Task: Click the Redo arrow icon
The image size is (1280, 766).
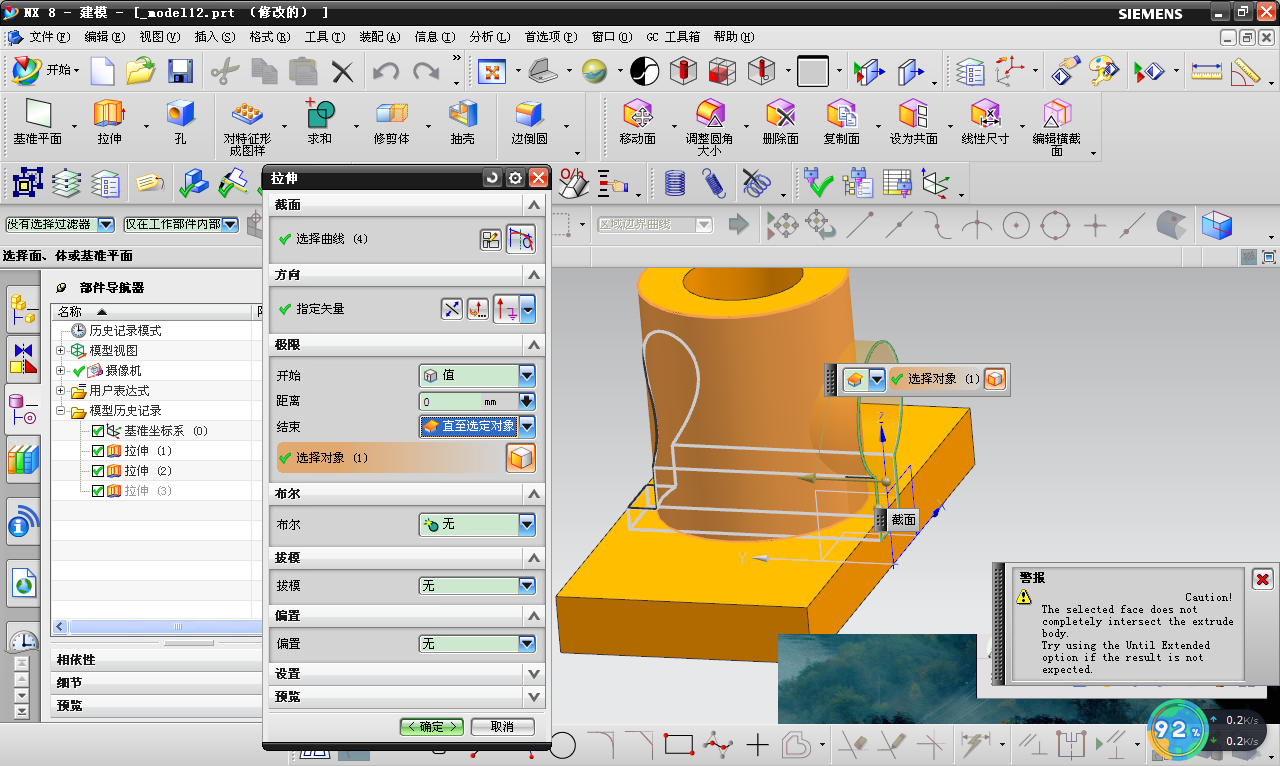Action: click(x=426, y=71)
